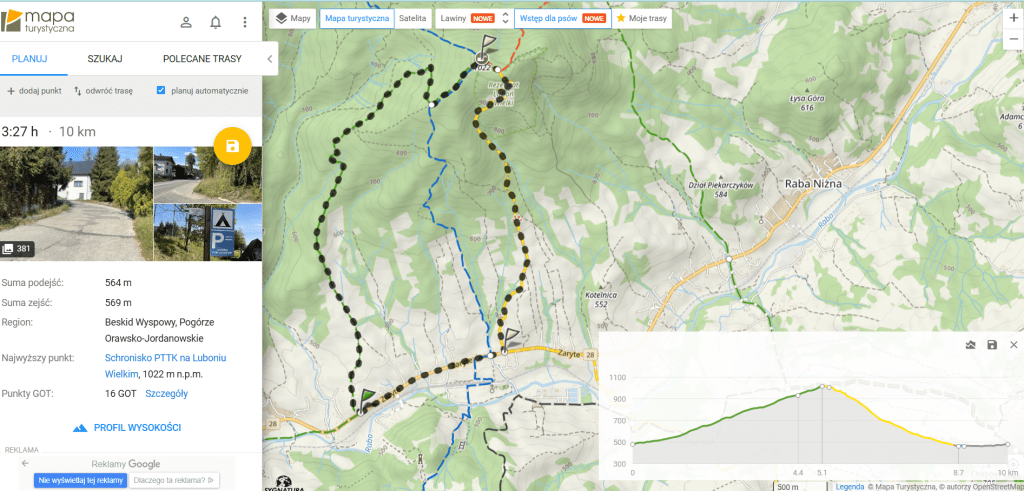
Task: Open notifications bell icon
Action: pyautogui.click(x=216, y=23)
